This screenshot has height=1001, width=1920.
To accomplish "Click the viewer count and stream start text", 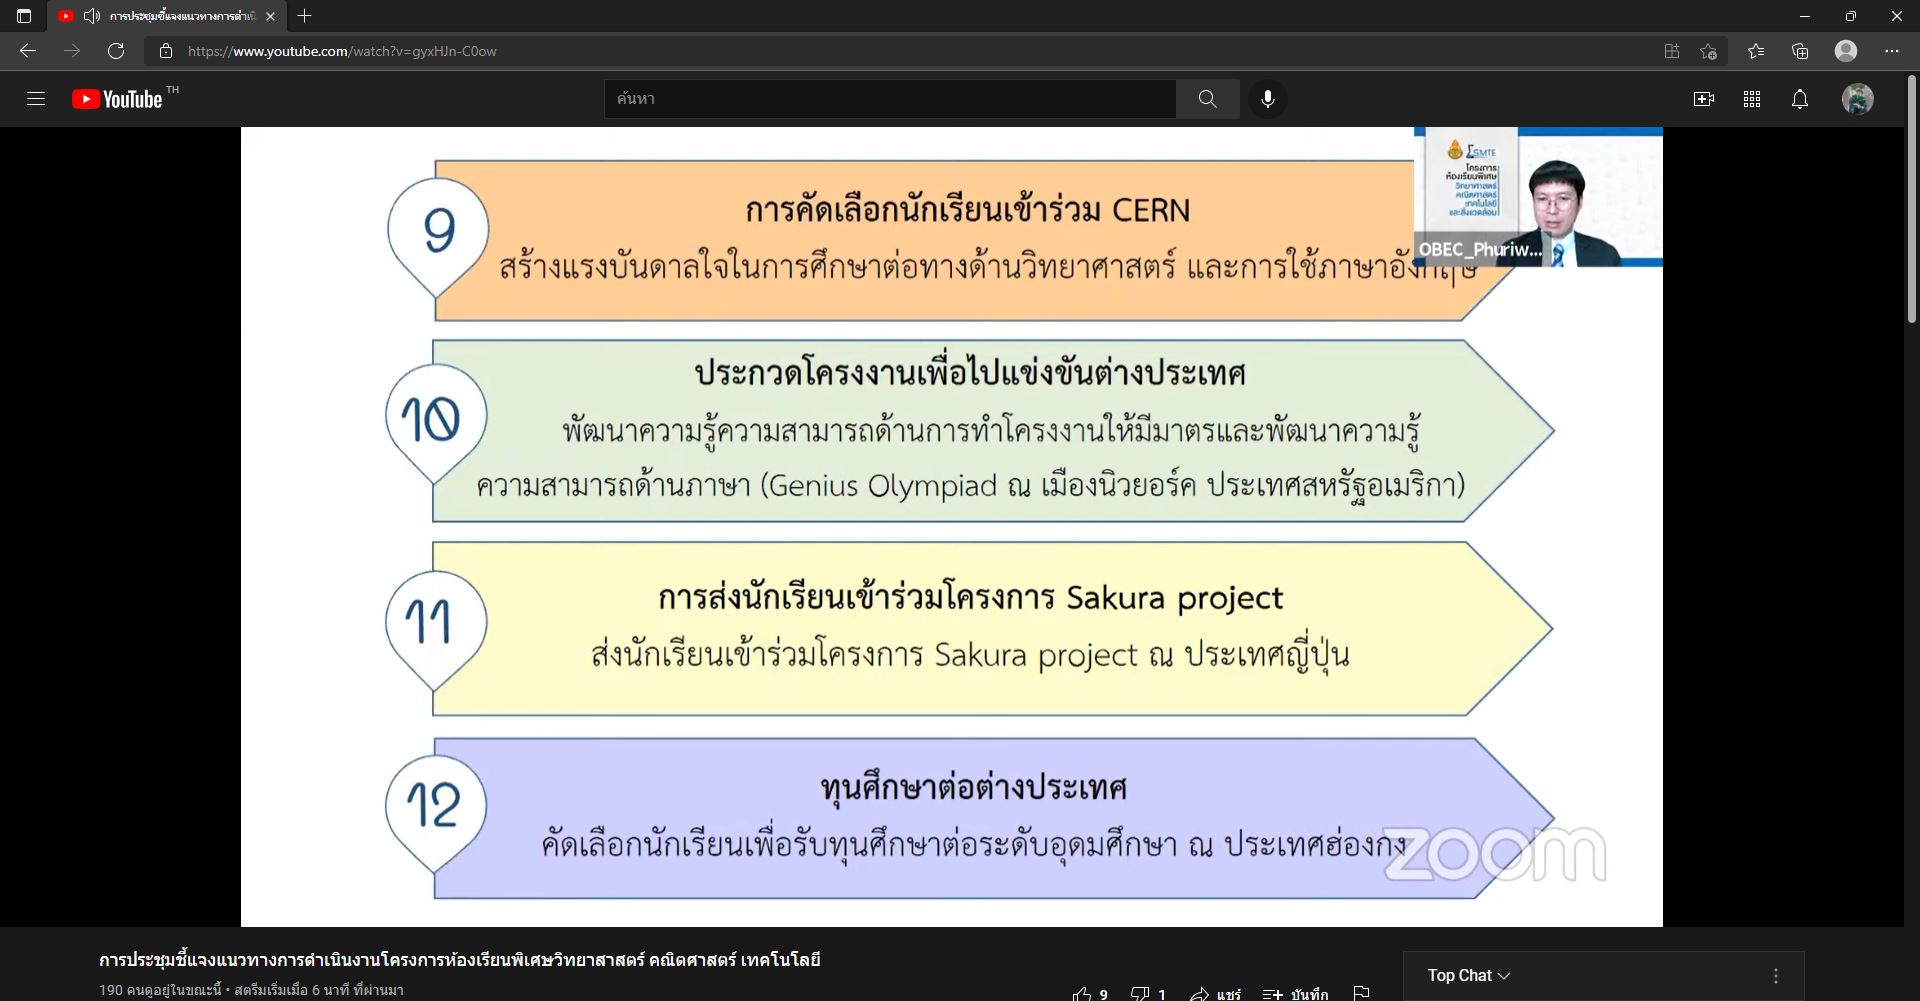I will [251, 990].
